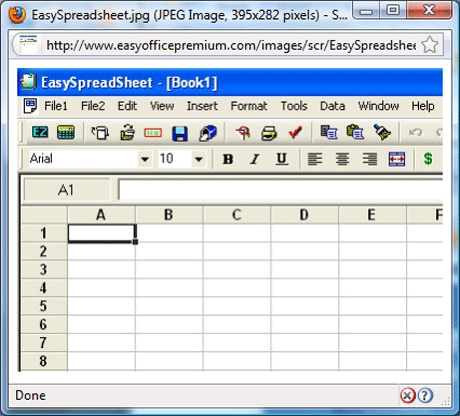
Task: Open the Data menu
Action: point(332,106)
